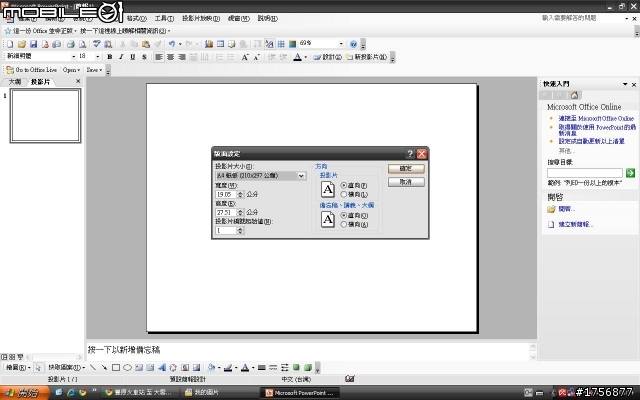Apply underline formatting

[132, 57]
